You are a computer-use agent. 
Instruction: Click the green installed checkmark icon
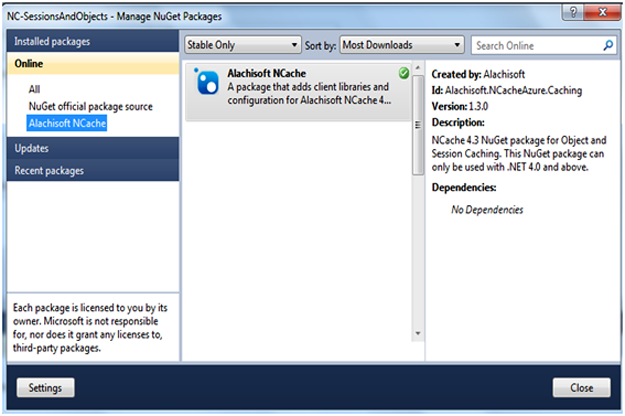click(404, 73)
